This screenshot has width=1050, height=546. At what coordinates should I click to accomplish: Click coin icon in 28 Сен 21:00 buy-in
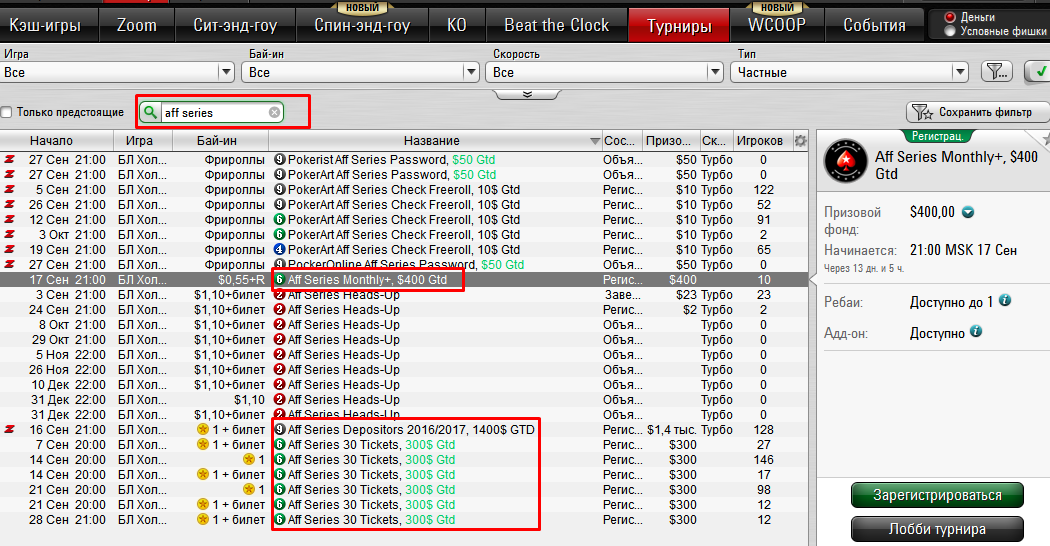pos(203,519)
